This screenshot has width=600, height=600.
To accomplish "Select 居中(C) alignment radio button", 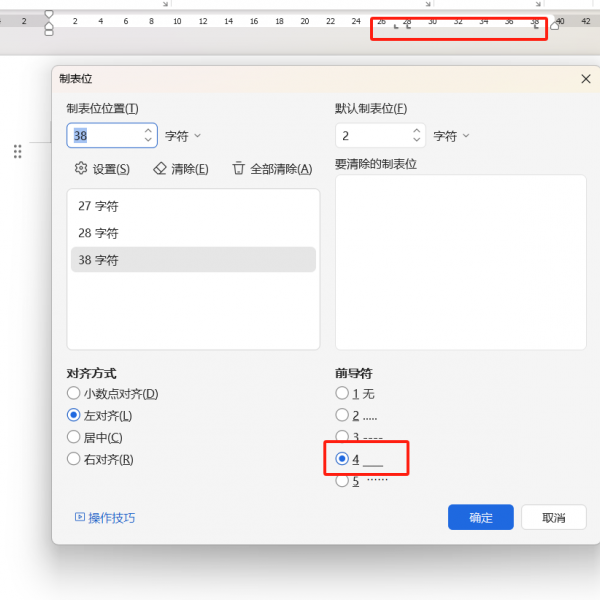I will pyautogui.click(x=73, y=437).
